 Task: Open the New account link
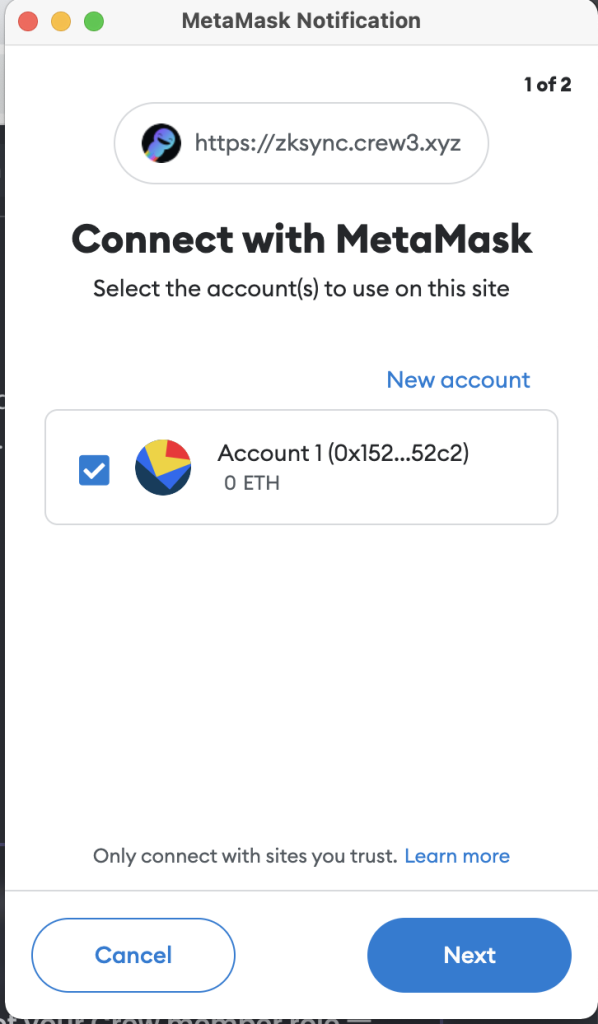coord(458,379)
